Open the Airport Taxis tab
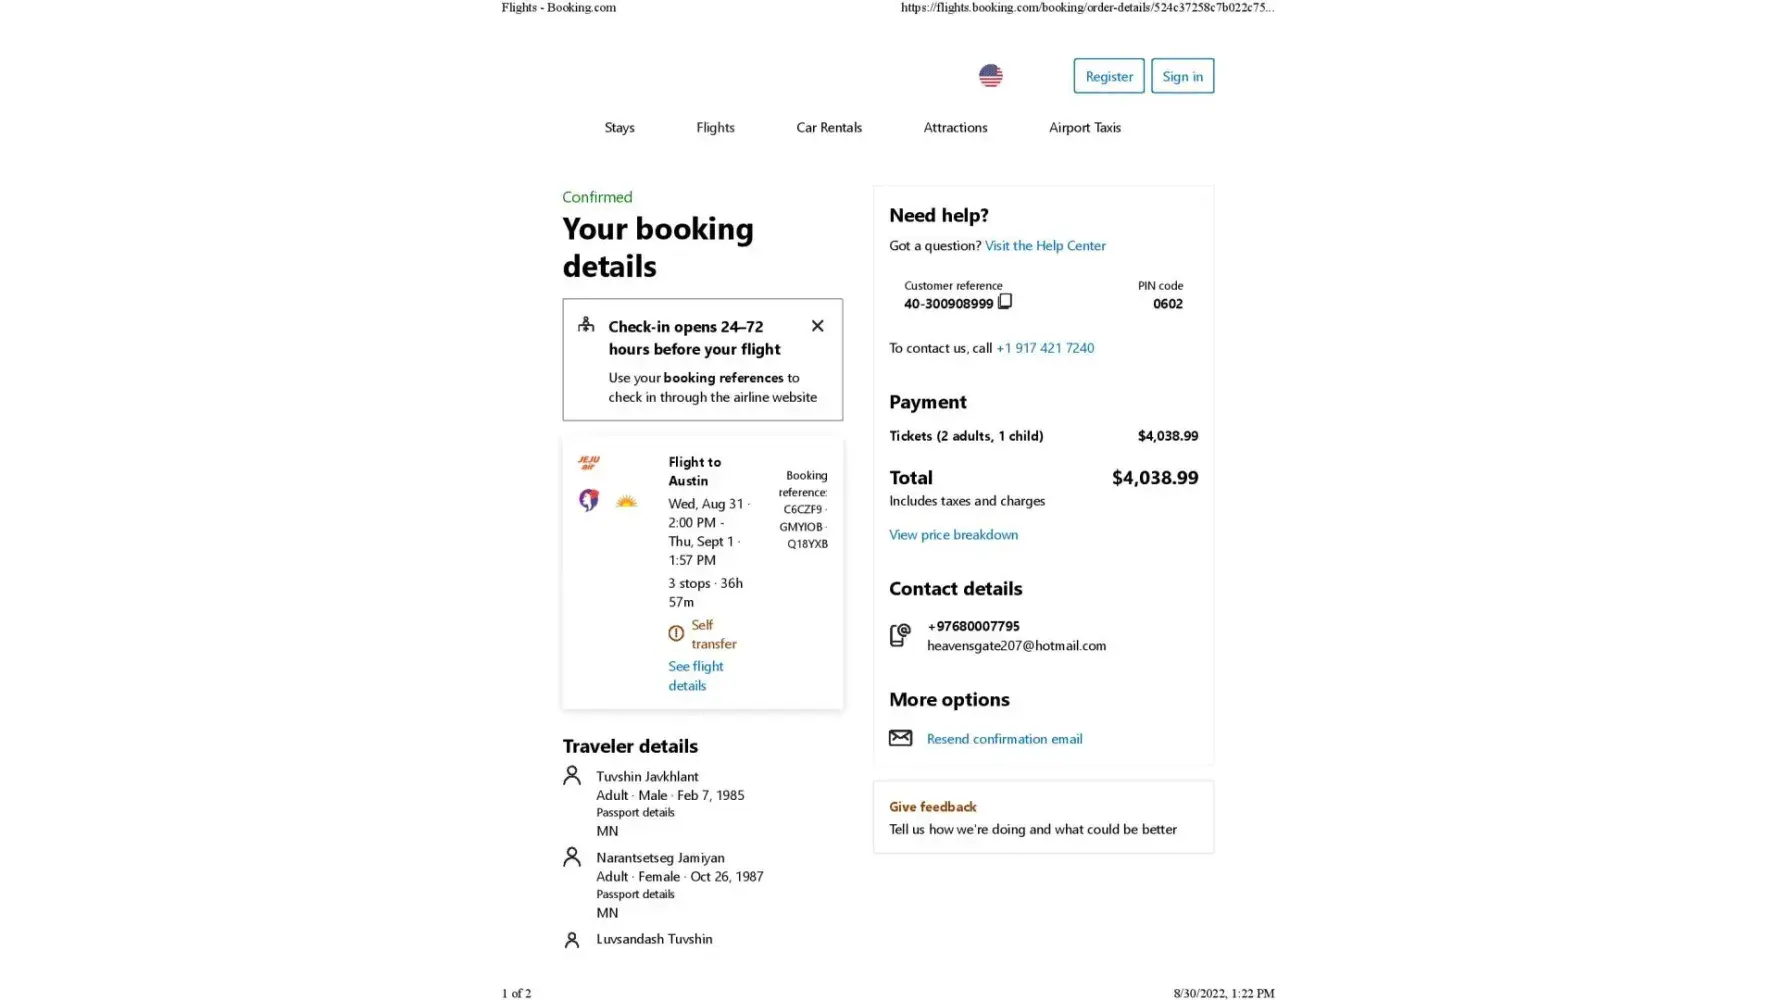This screenshot has width=1778, height=1000. pos(1084,127)
